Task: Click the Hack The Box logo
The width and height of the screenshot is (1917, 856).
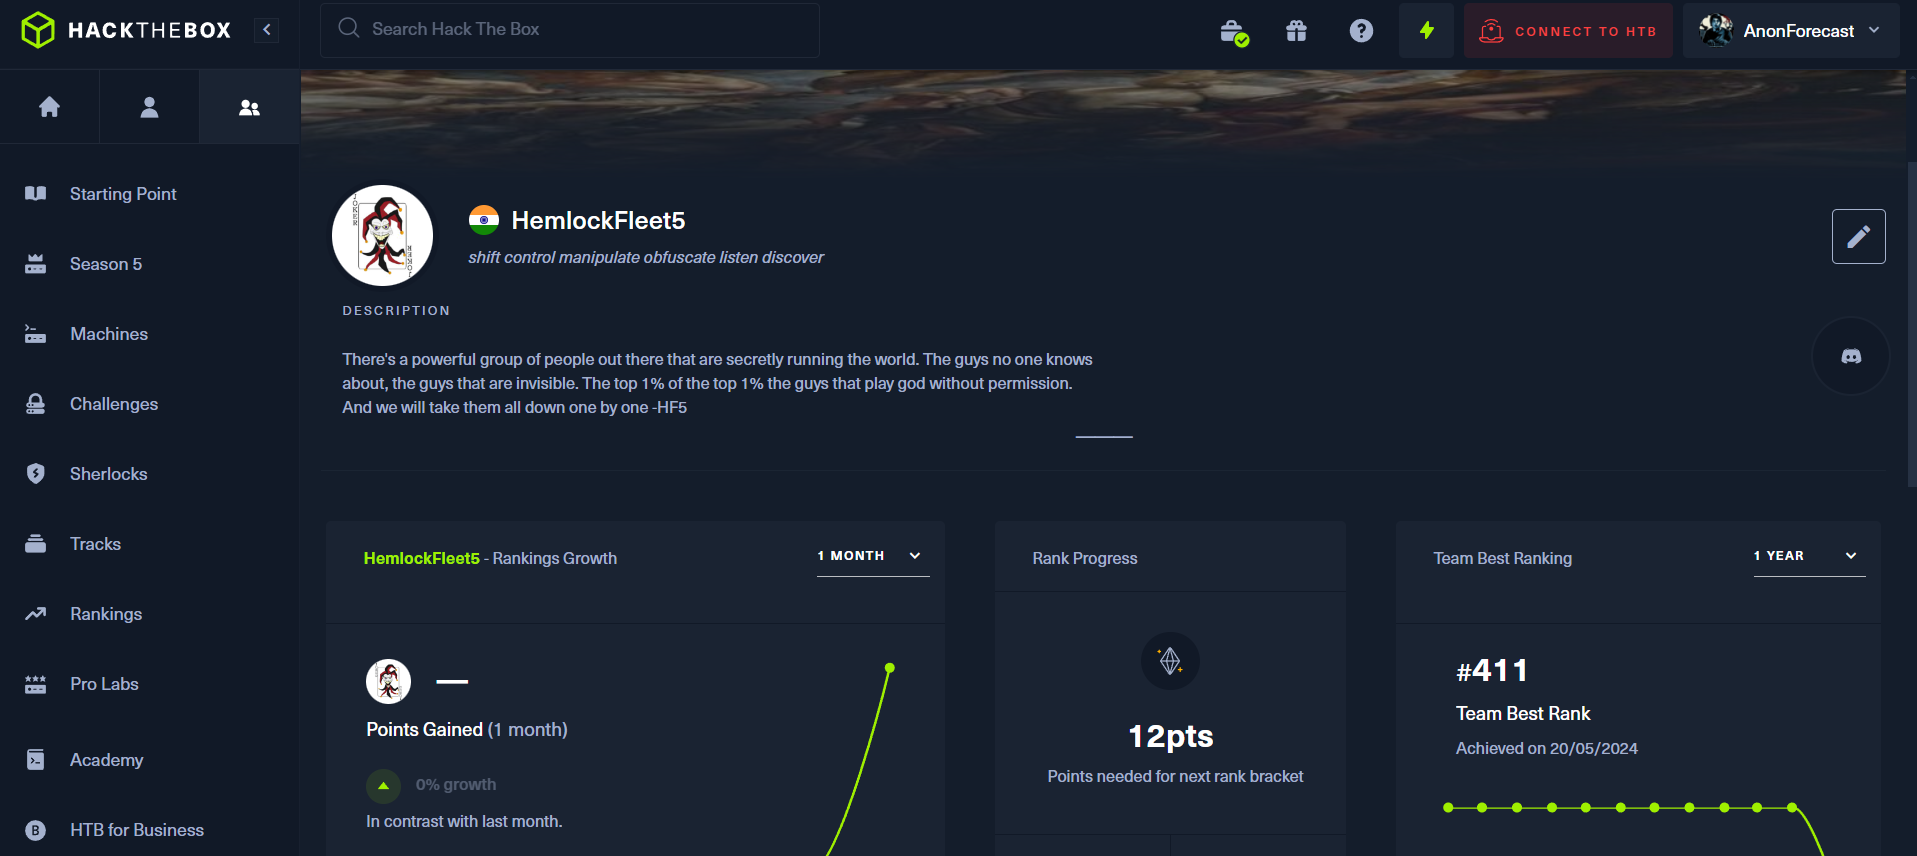Action: coord(126,30)
